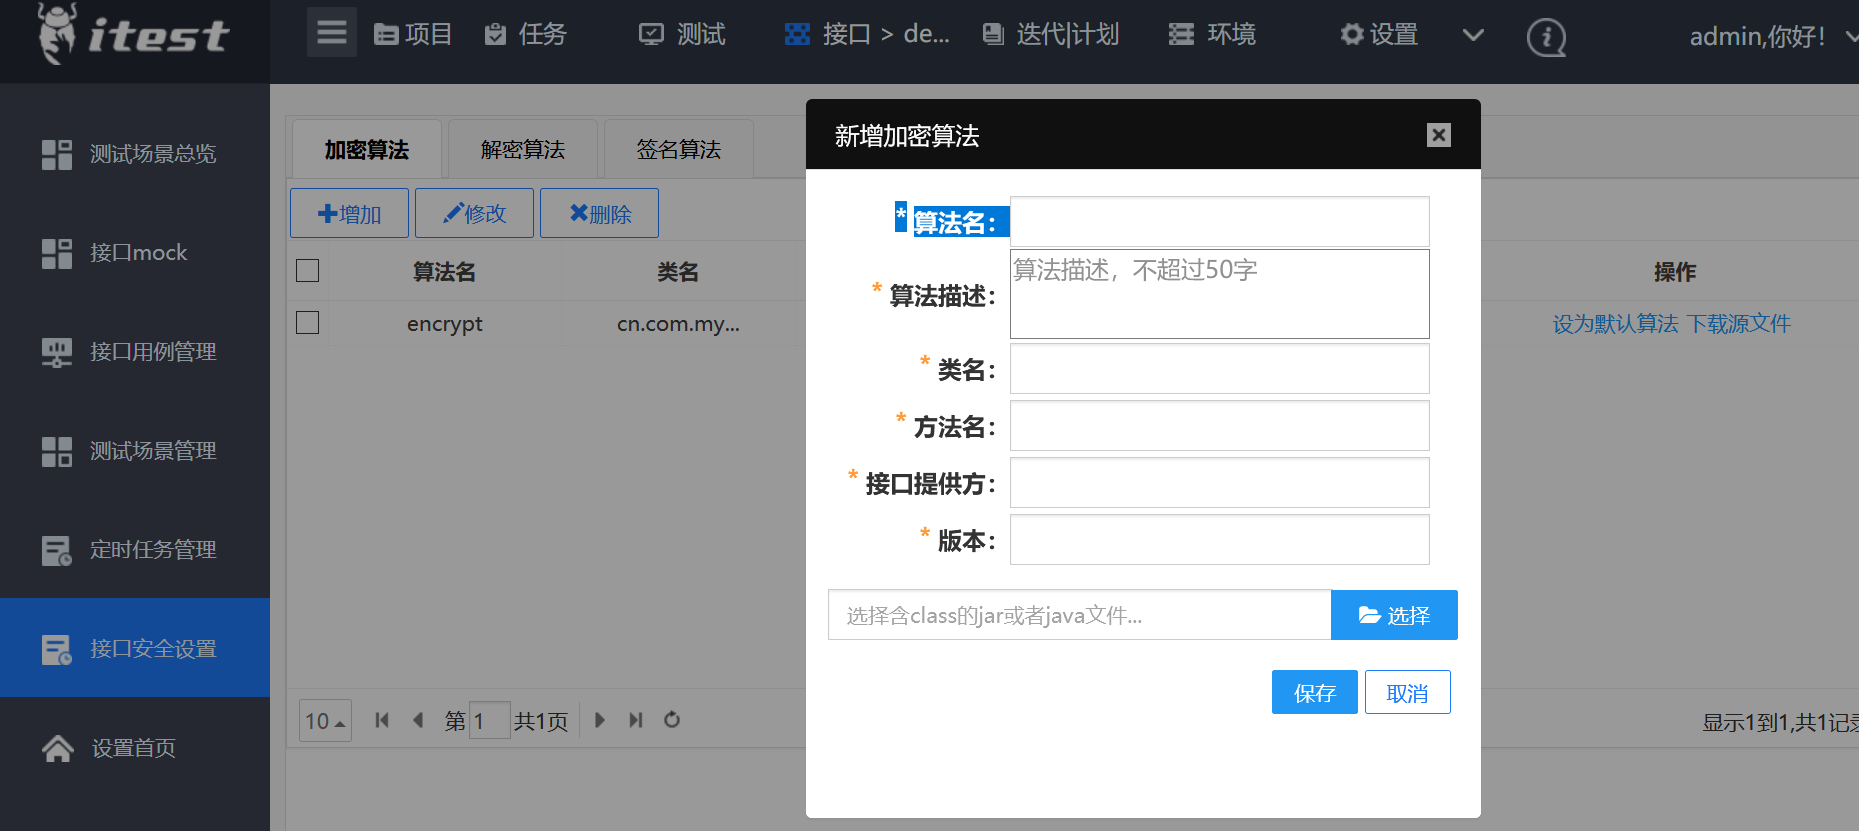Click the 取消 button
The height and width of the screenshot is (831, 1859).
point(1408,692)
